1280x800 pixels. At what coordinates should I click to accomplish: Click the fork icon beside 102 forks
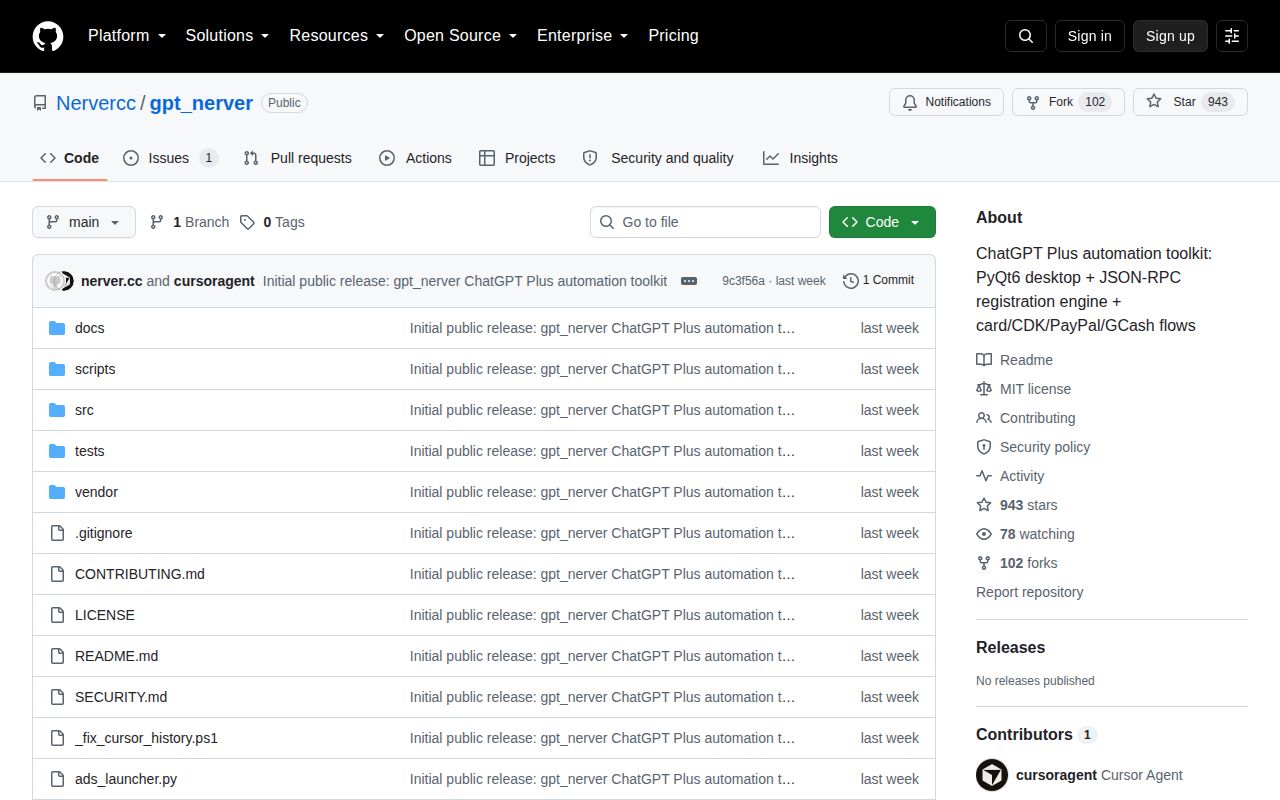[x=984, y=563]
